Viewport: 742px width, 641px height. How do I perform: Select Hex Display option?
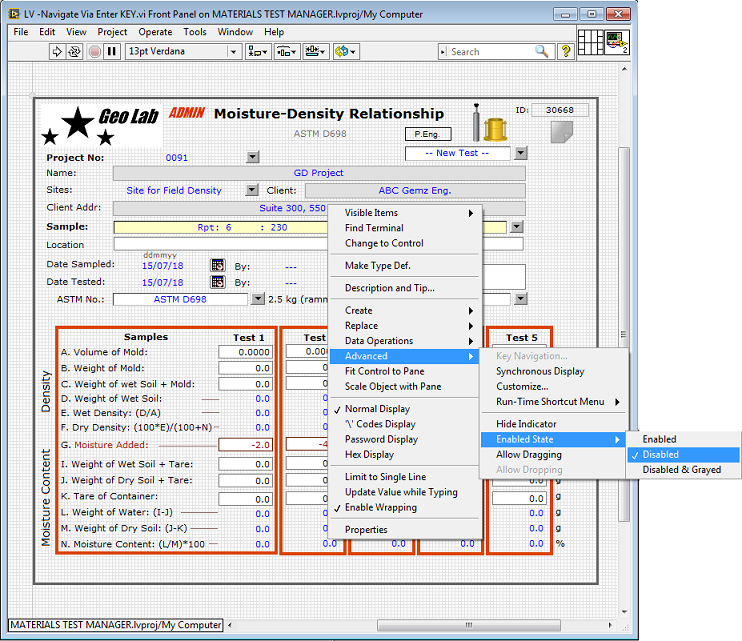[369, 454]
